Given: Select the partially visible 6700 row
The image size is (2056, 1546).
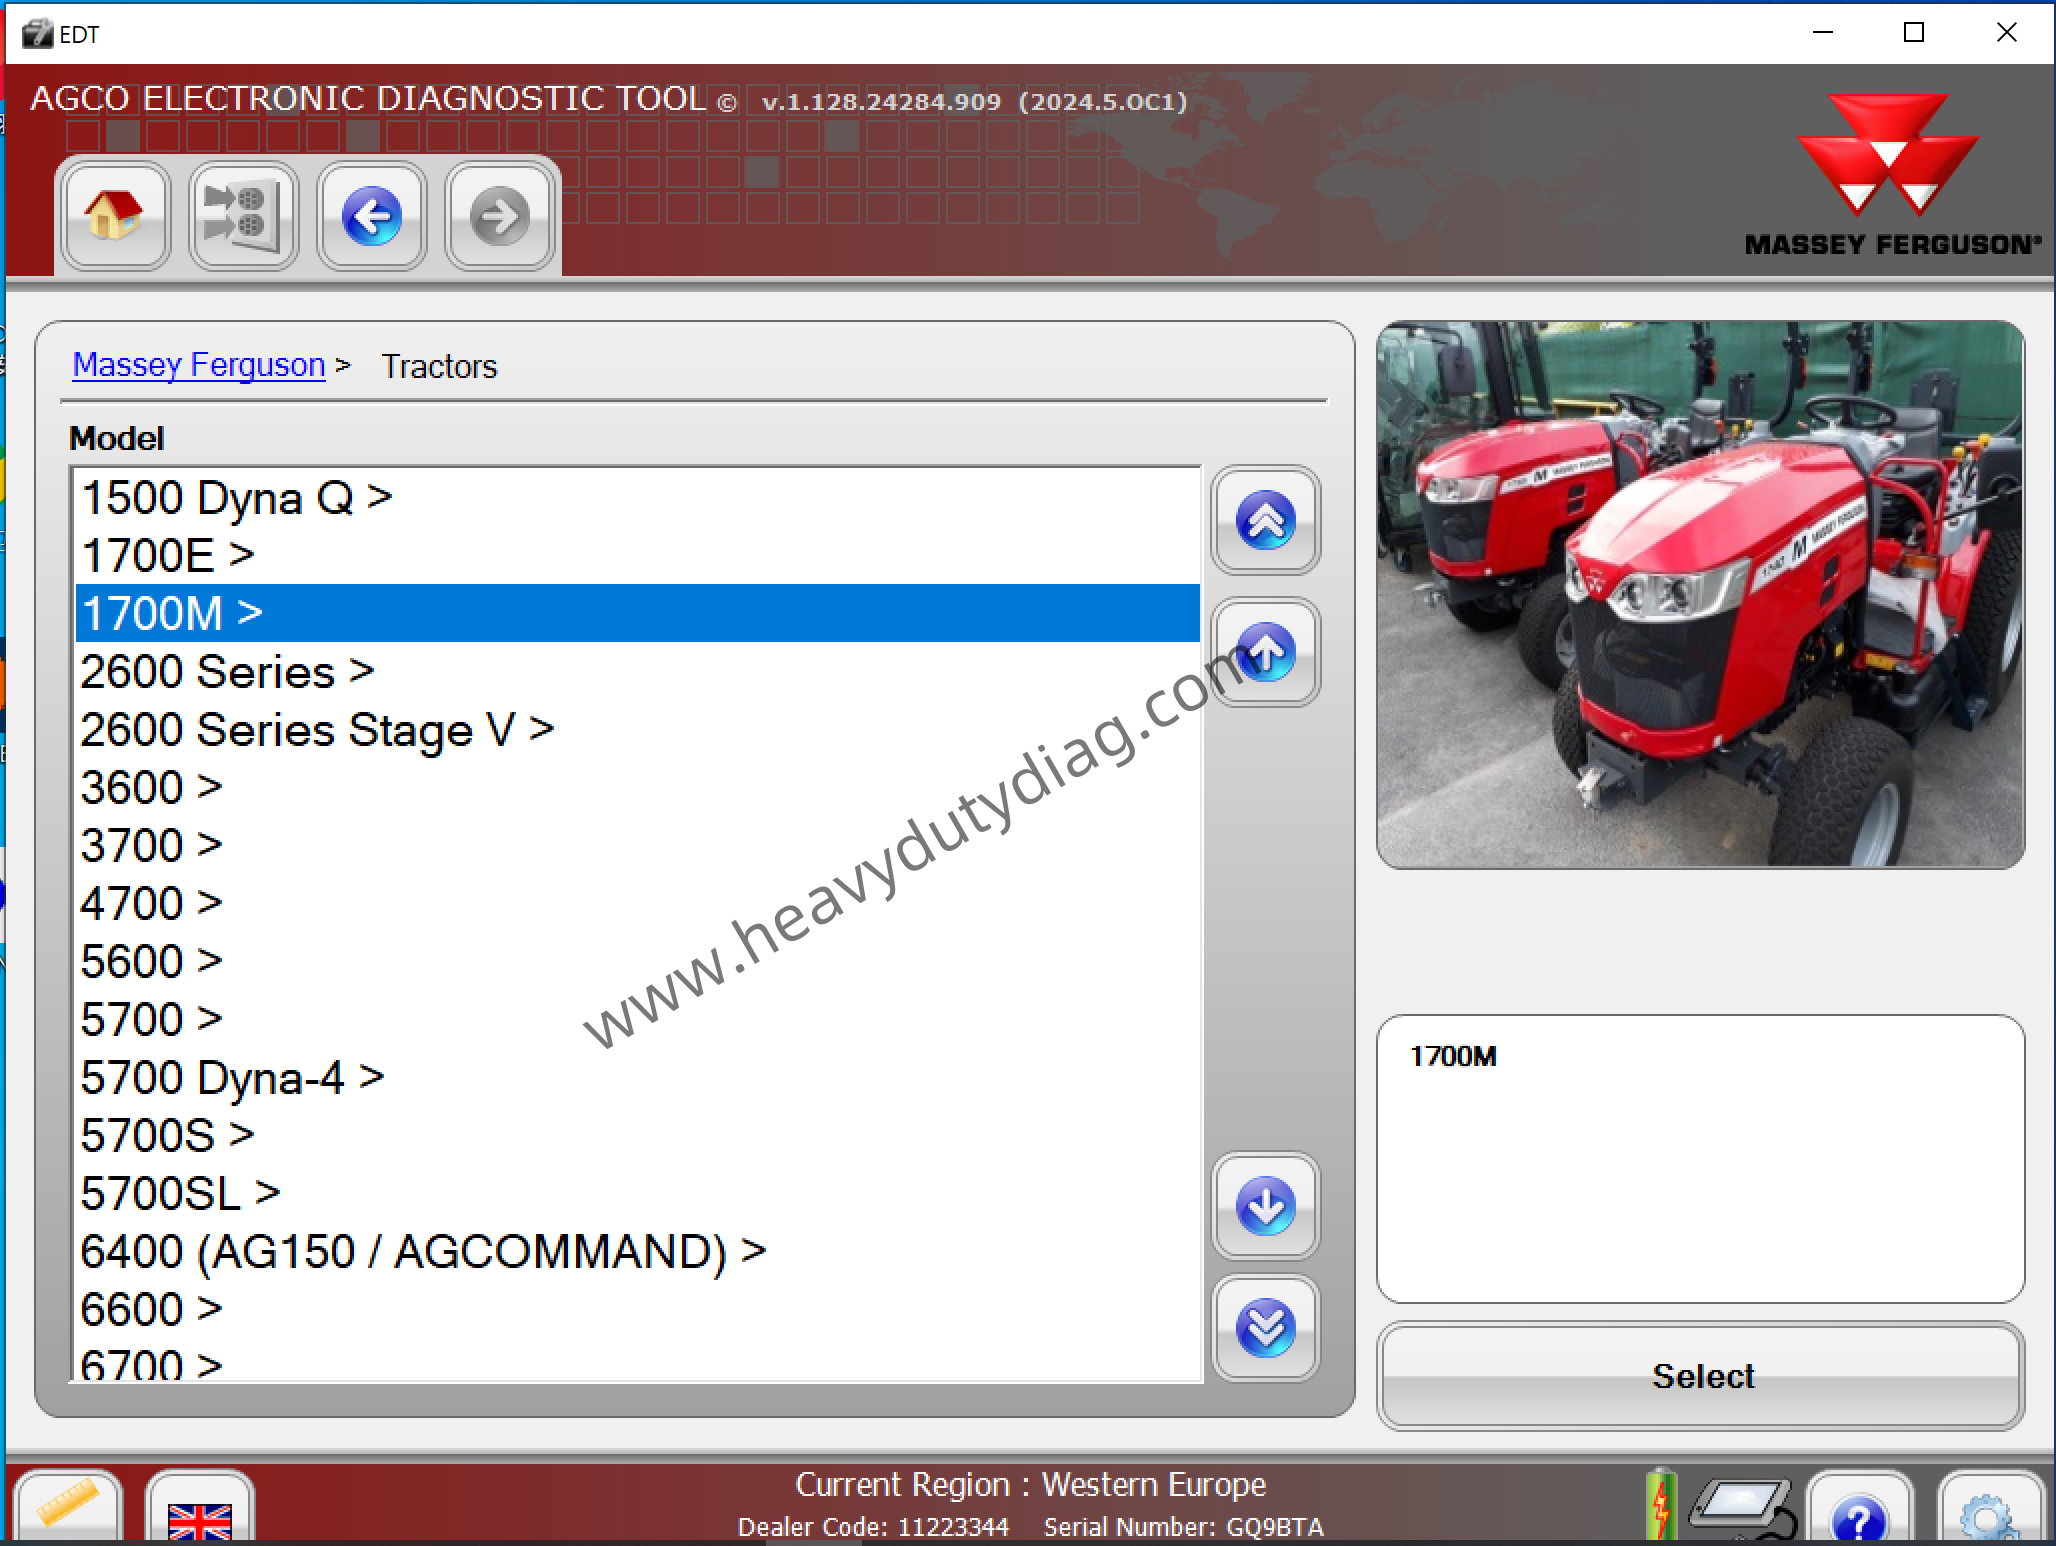Looking at the screenshot, I should click(x=638, y=1361).
